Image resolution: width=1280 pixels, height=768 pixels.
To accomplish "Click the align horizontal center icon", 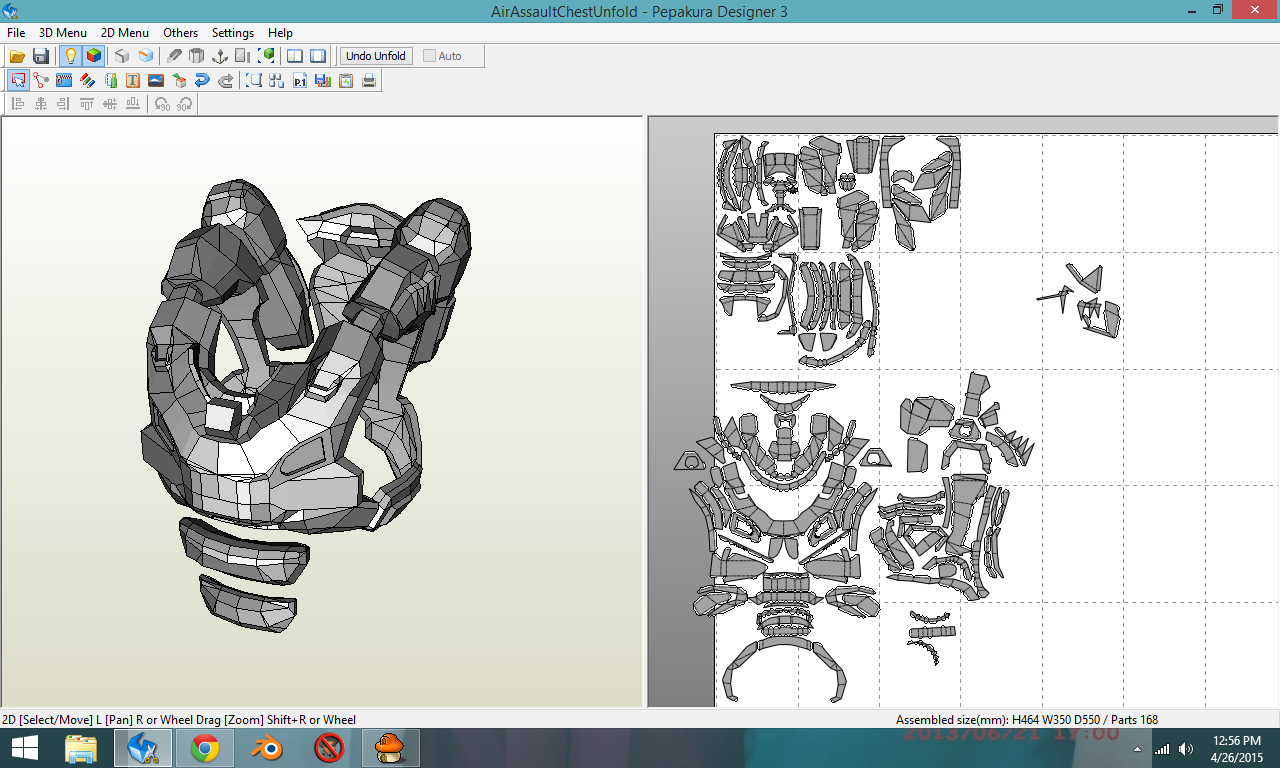I will pos(41,104).
